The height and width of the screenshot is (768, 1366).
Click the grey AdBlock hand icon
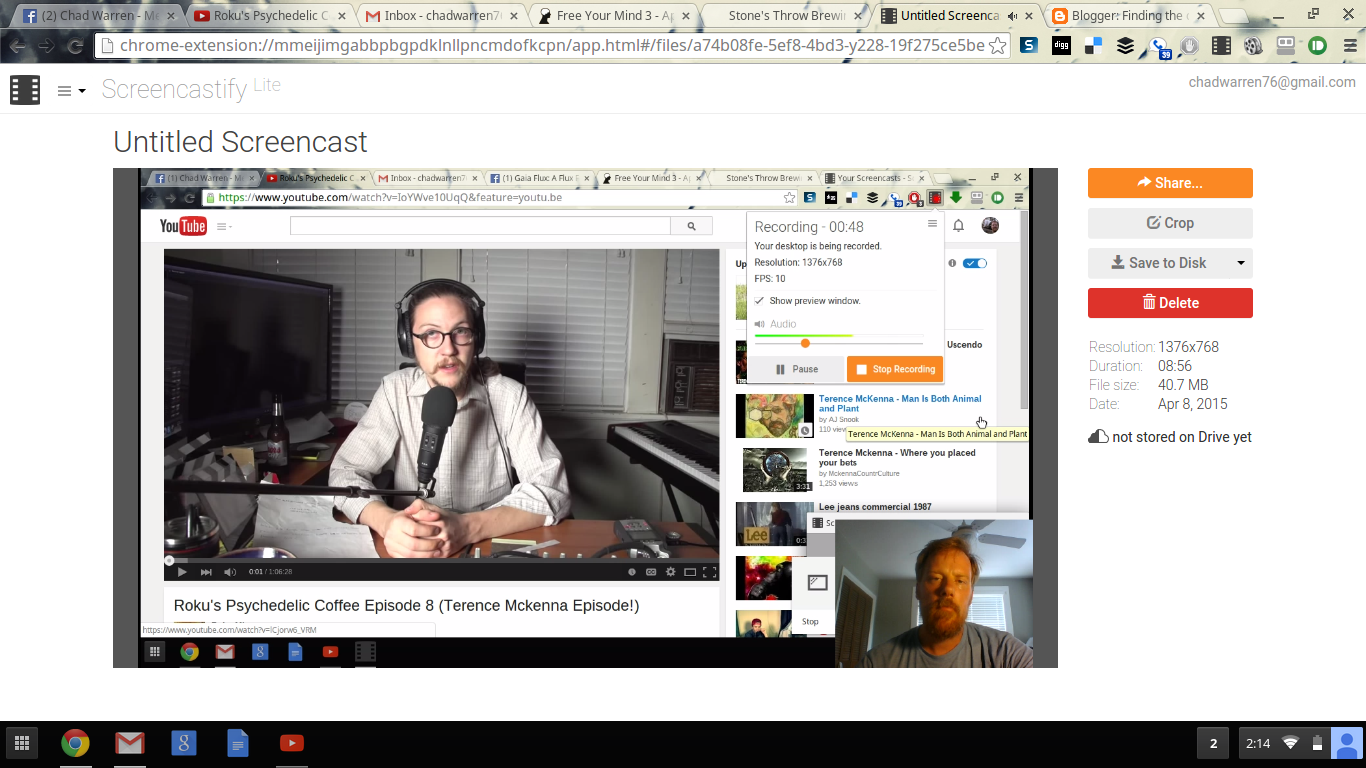(x=1189, y=46)
